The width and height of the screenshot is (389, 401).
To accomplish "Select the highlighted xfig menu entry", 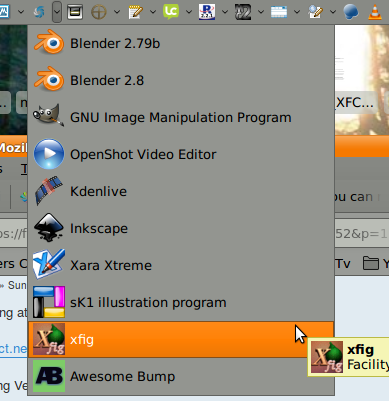I will tap(181, 339).
